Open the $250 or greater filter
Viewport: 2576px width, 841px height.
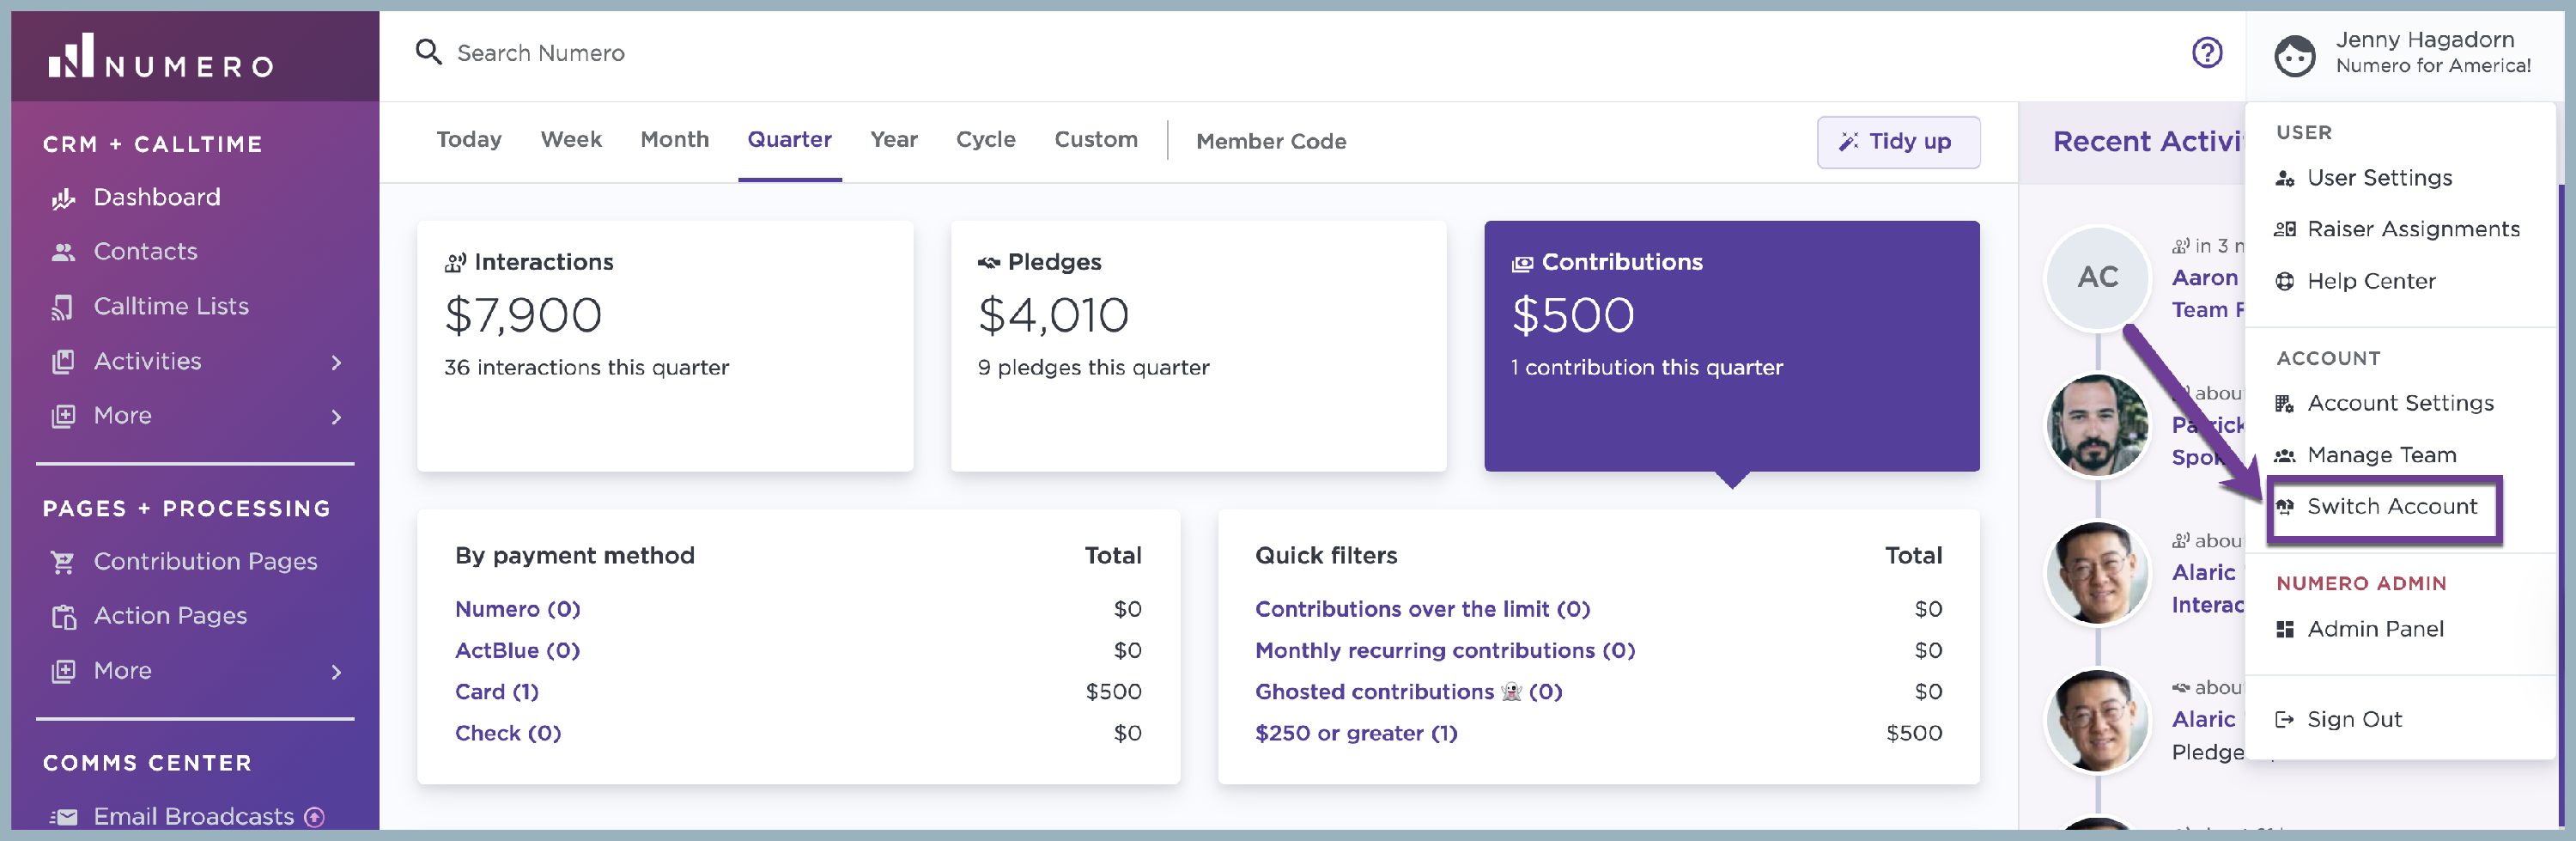(x=1356, y=733)
